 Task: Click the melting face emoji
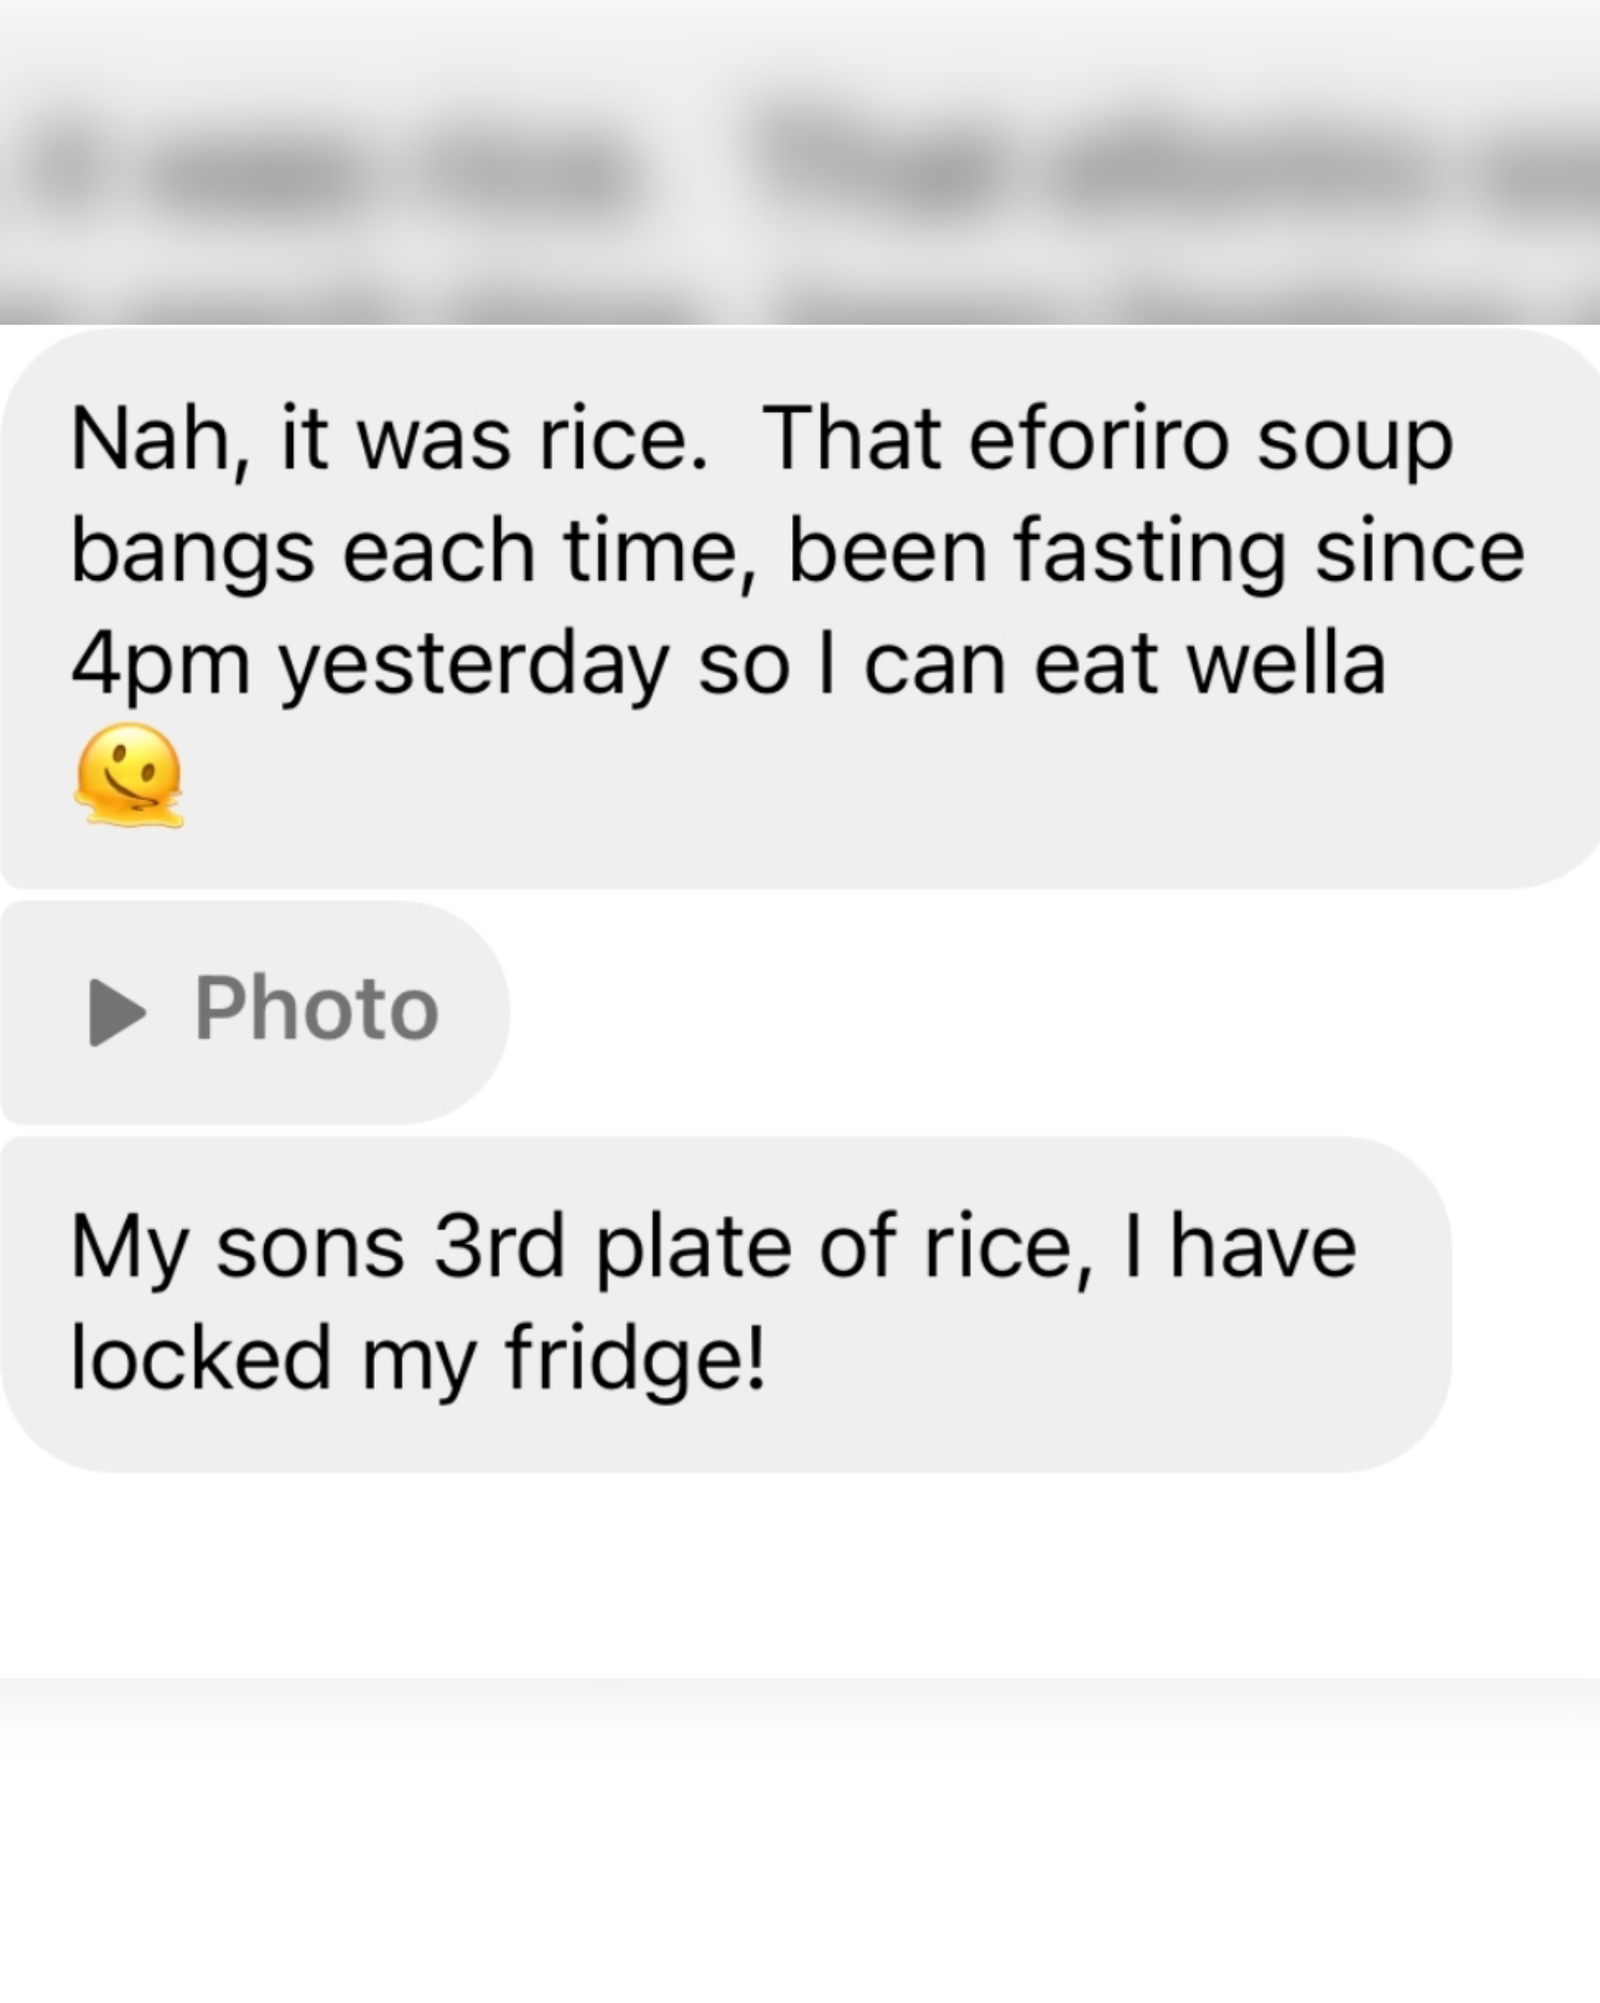pyautogui.click(x=129, y=775)
